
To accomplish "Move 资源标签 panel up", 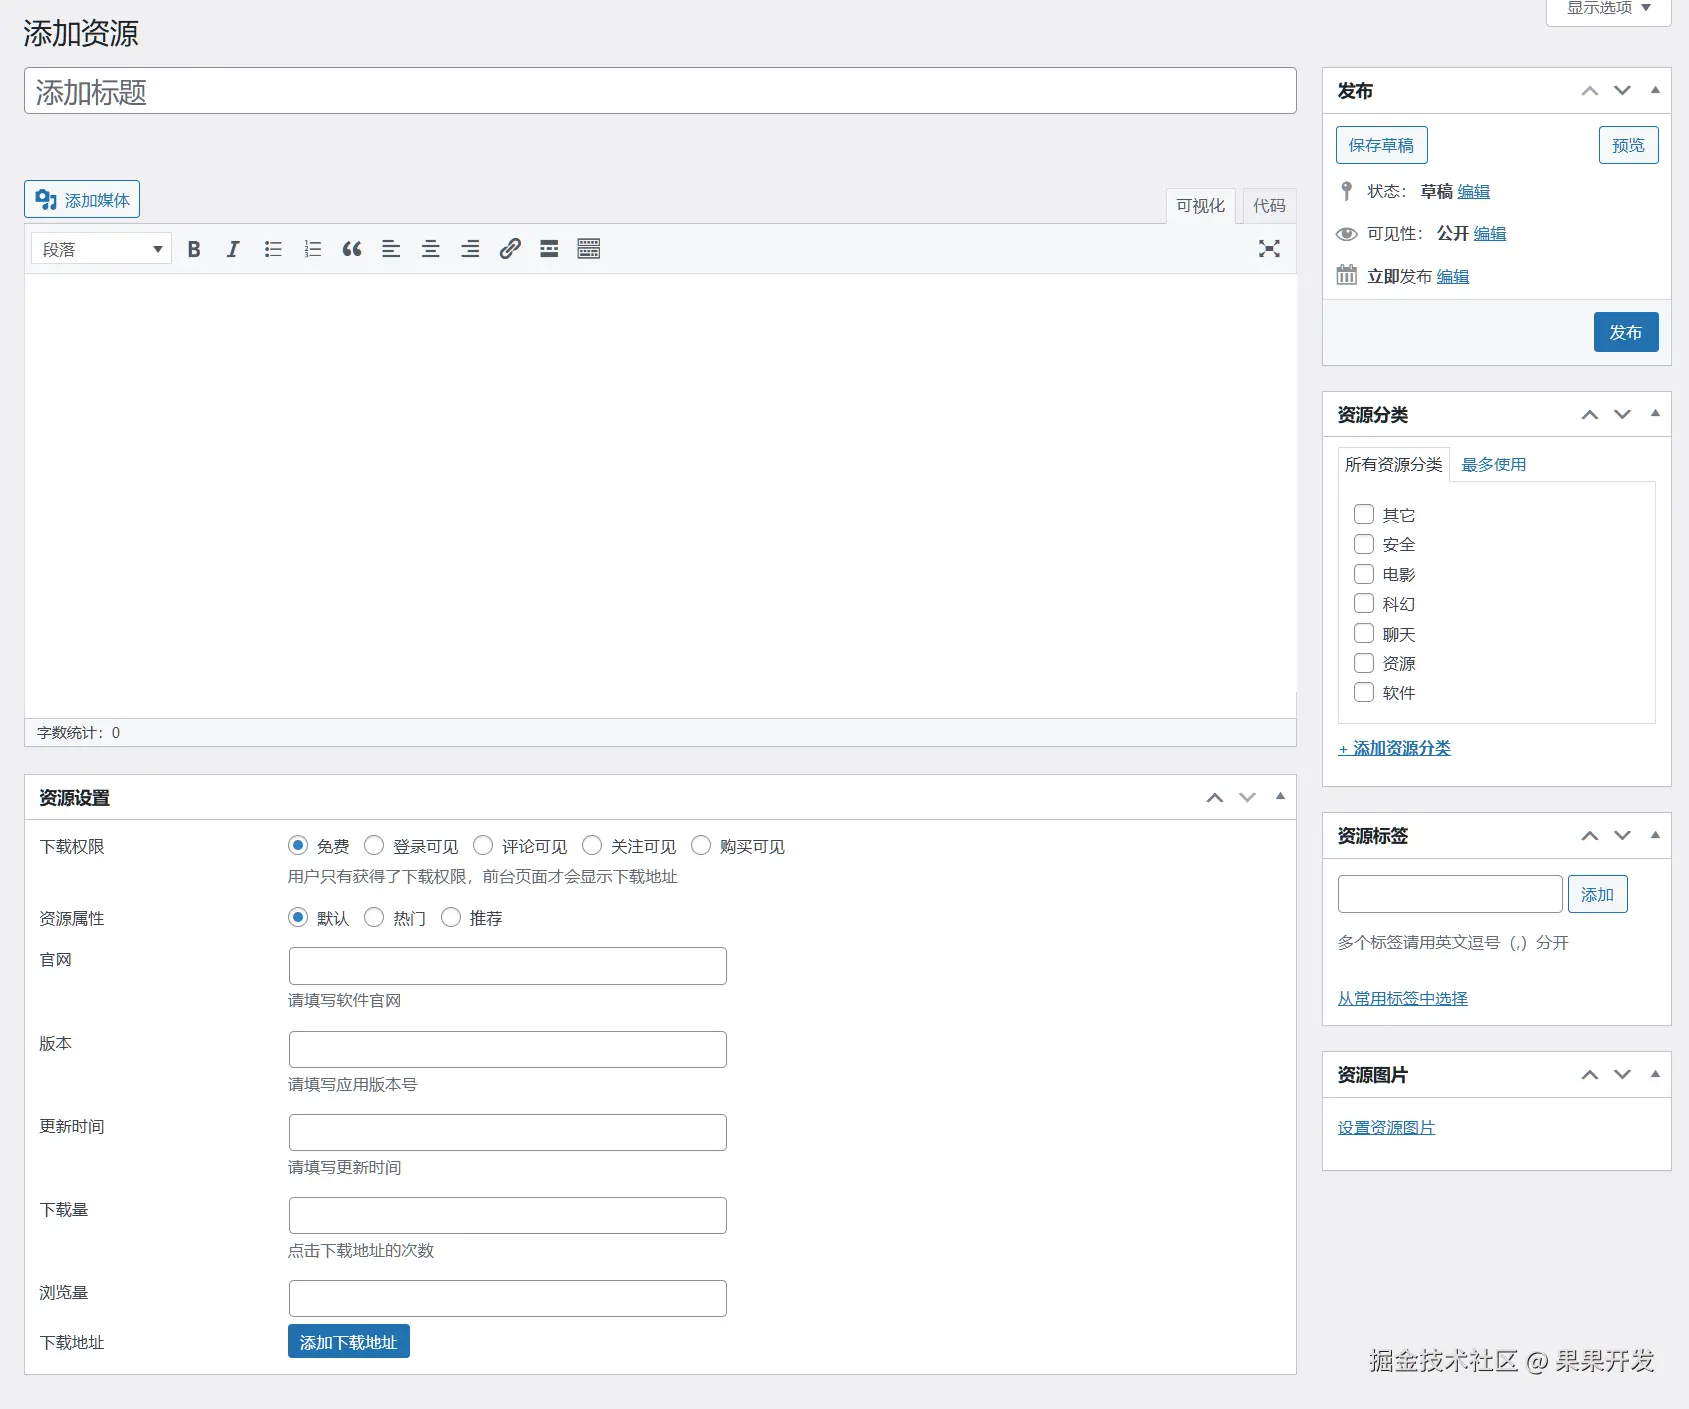I will coord(1590,836).
